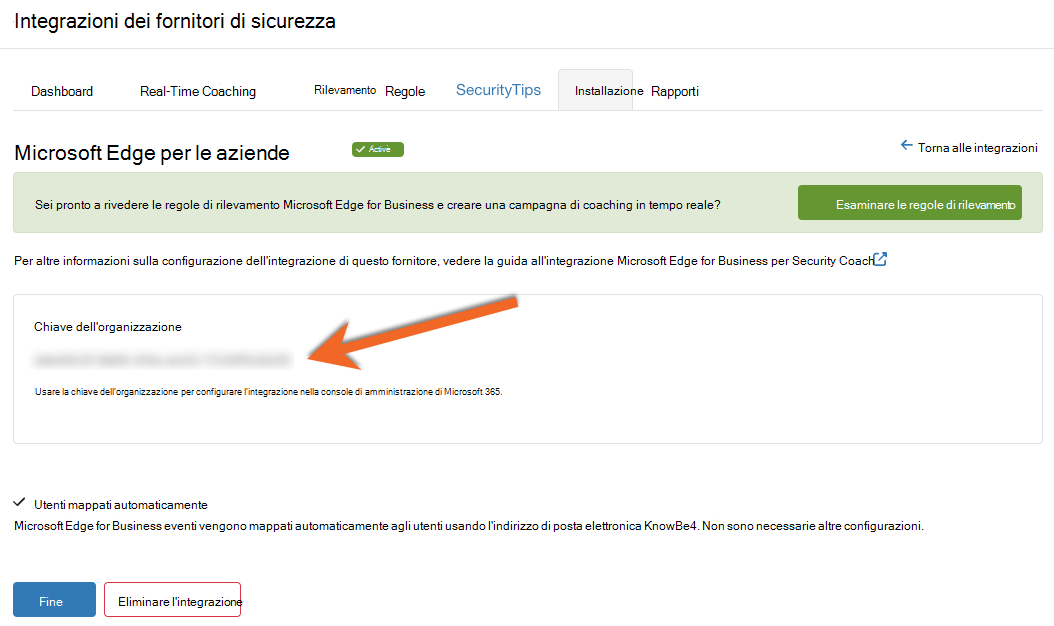
Task: Click the Integrazioni dei fornitori di sicurezza title
Action: pos(175,21)
